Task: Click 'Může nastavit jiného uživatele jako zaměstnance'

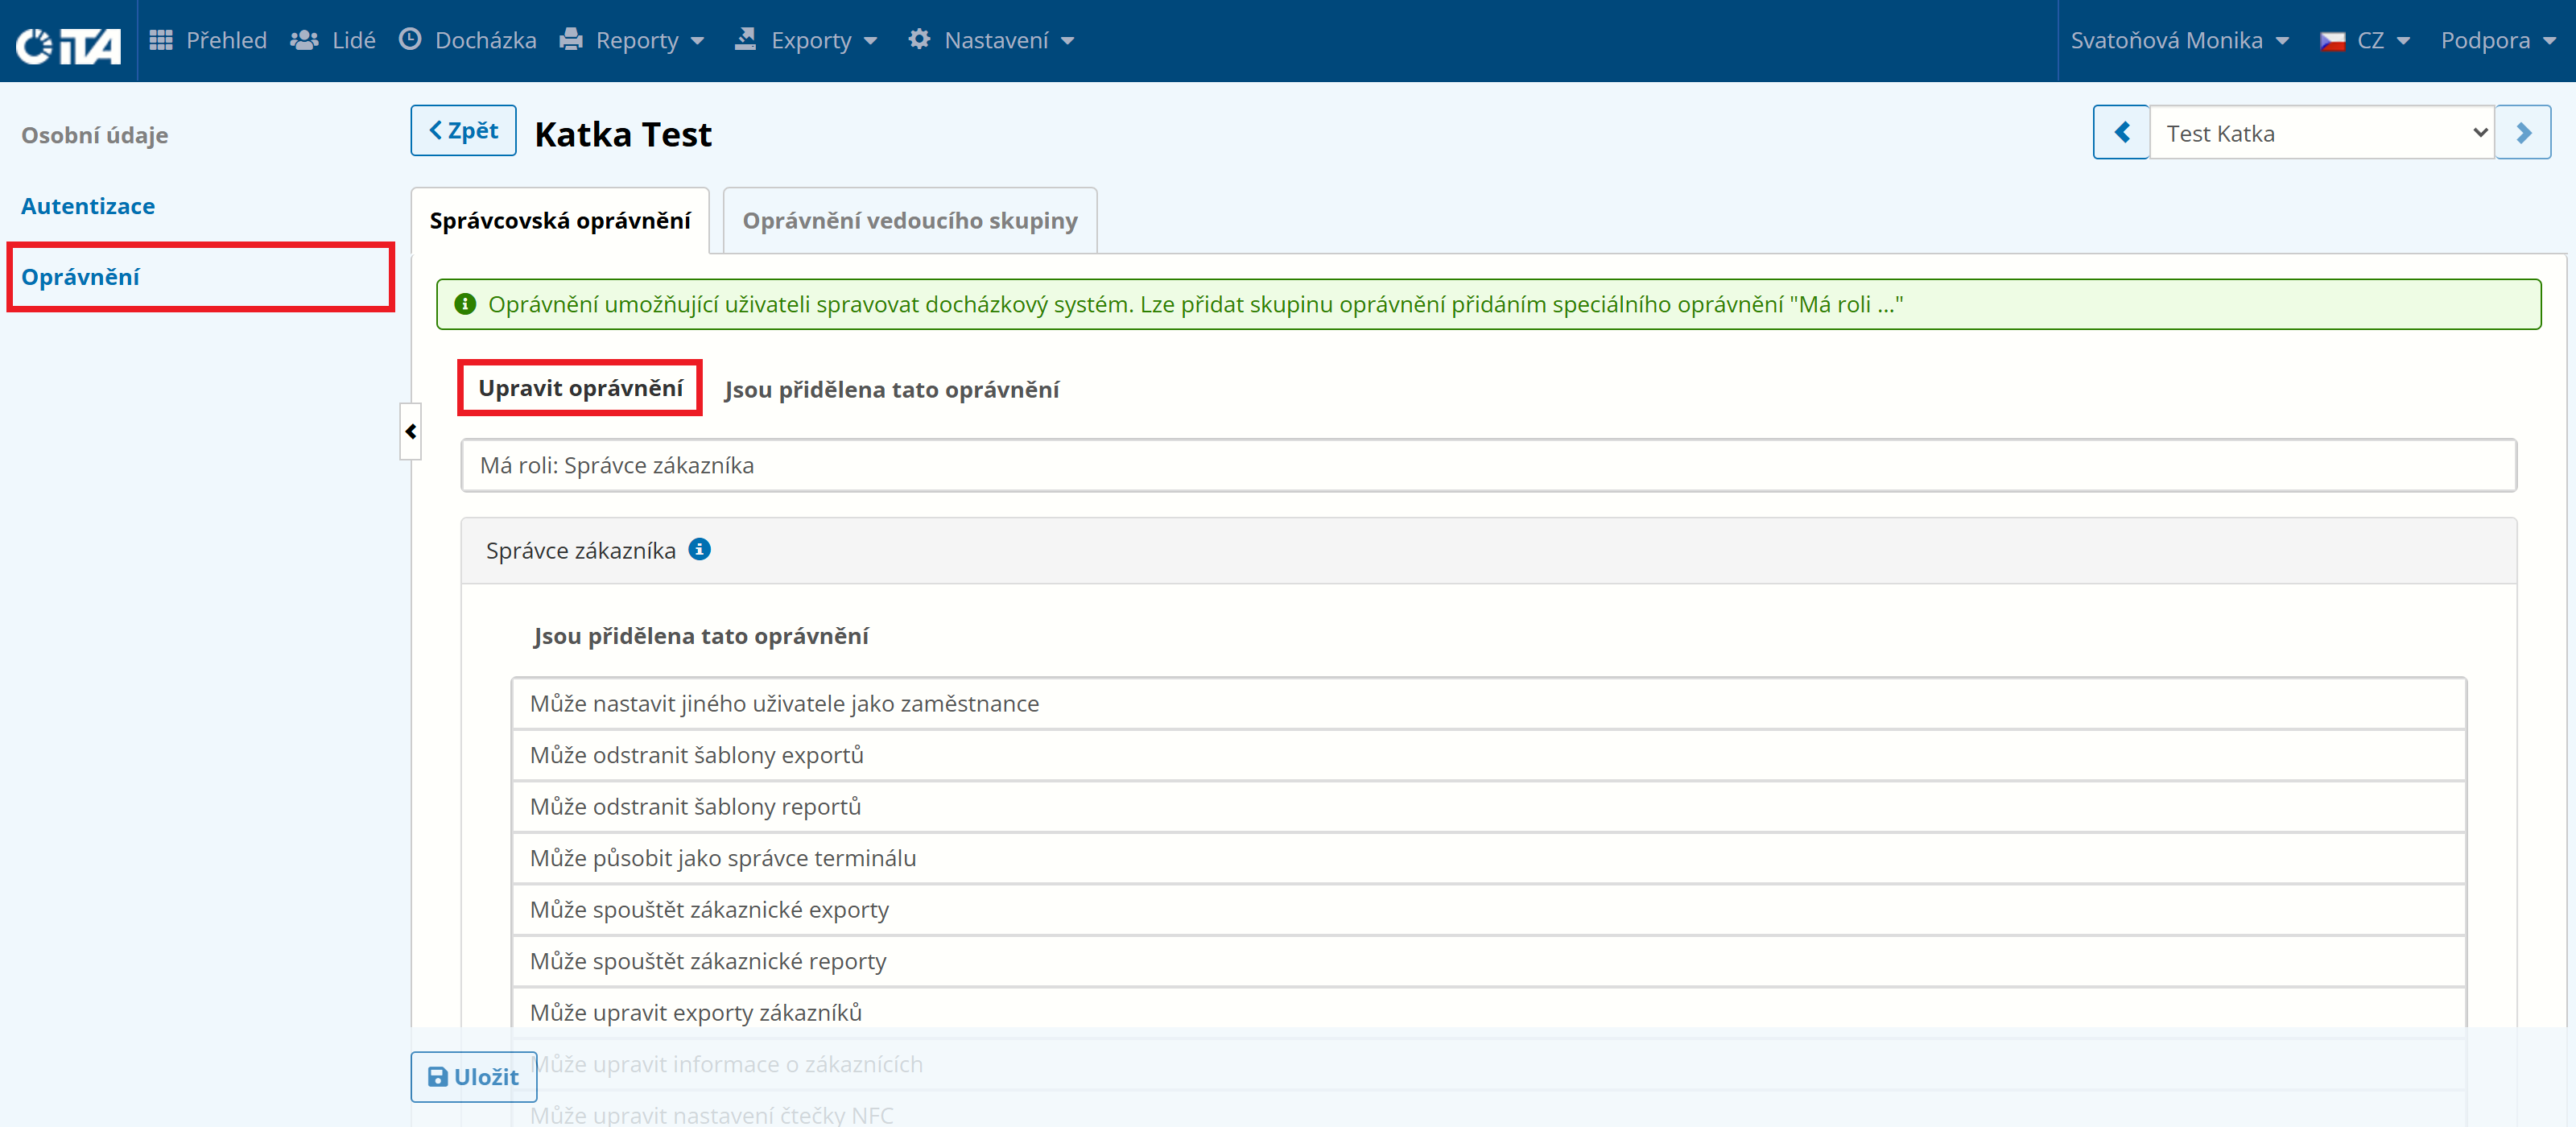Action: [1488, 704]
